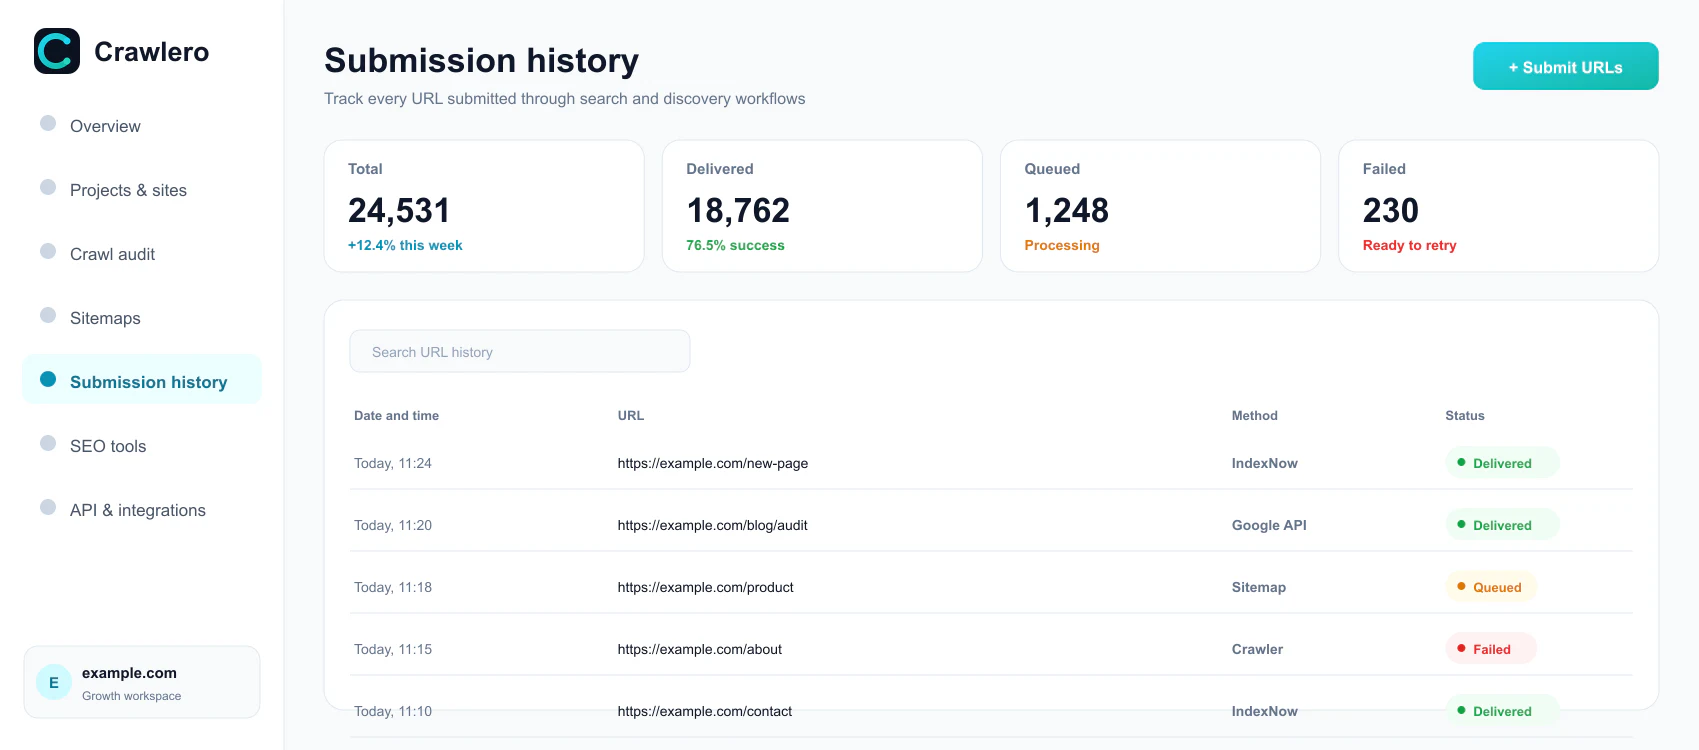
Task: Click the Delivered 18,762 stat card
Action: tap(822, 205)
